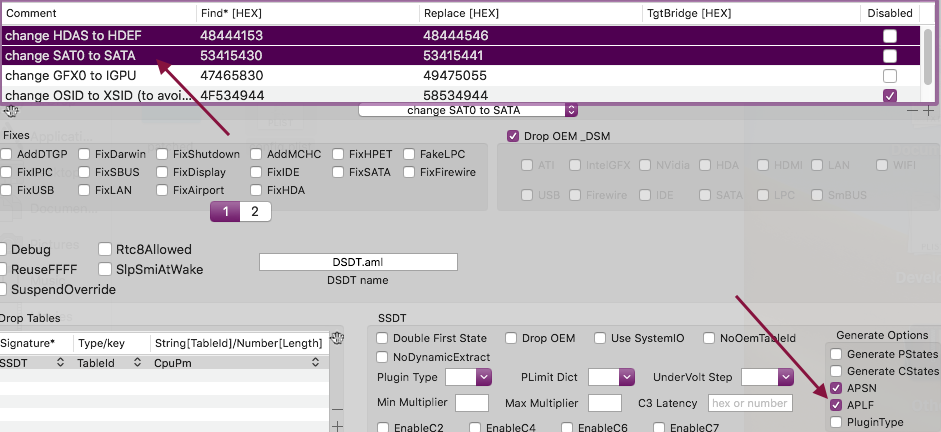Enable FixUSB fix
941x432 pixels.
6,190
